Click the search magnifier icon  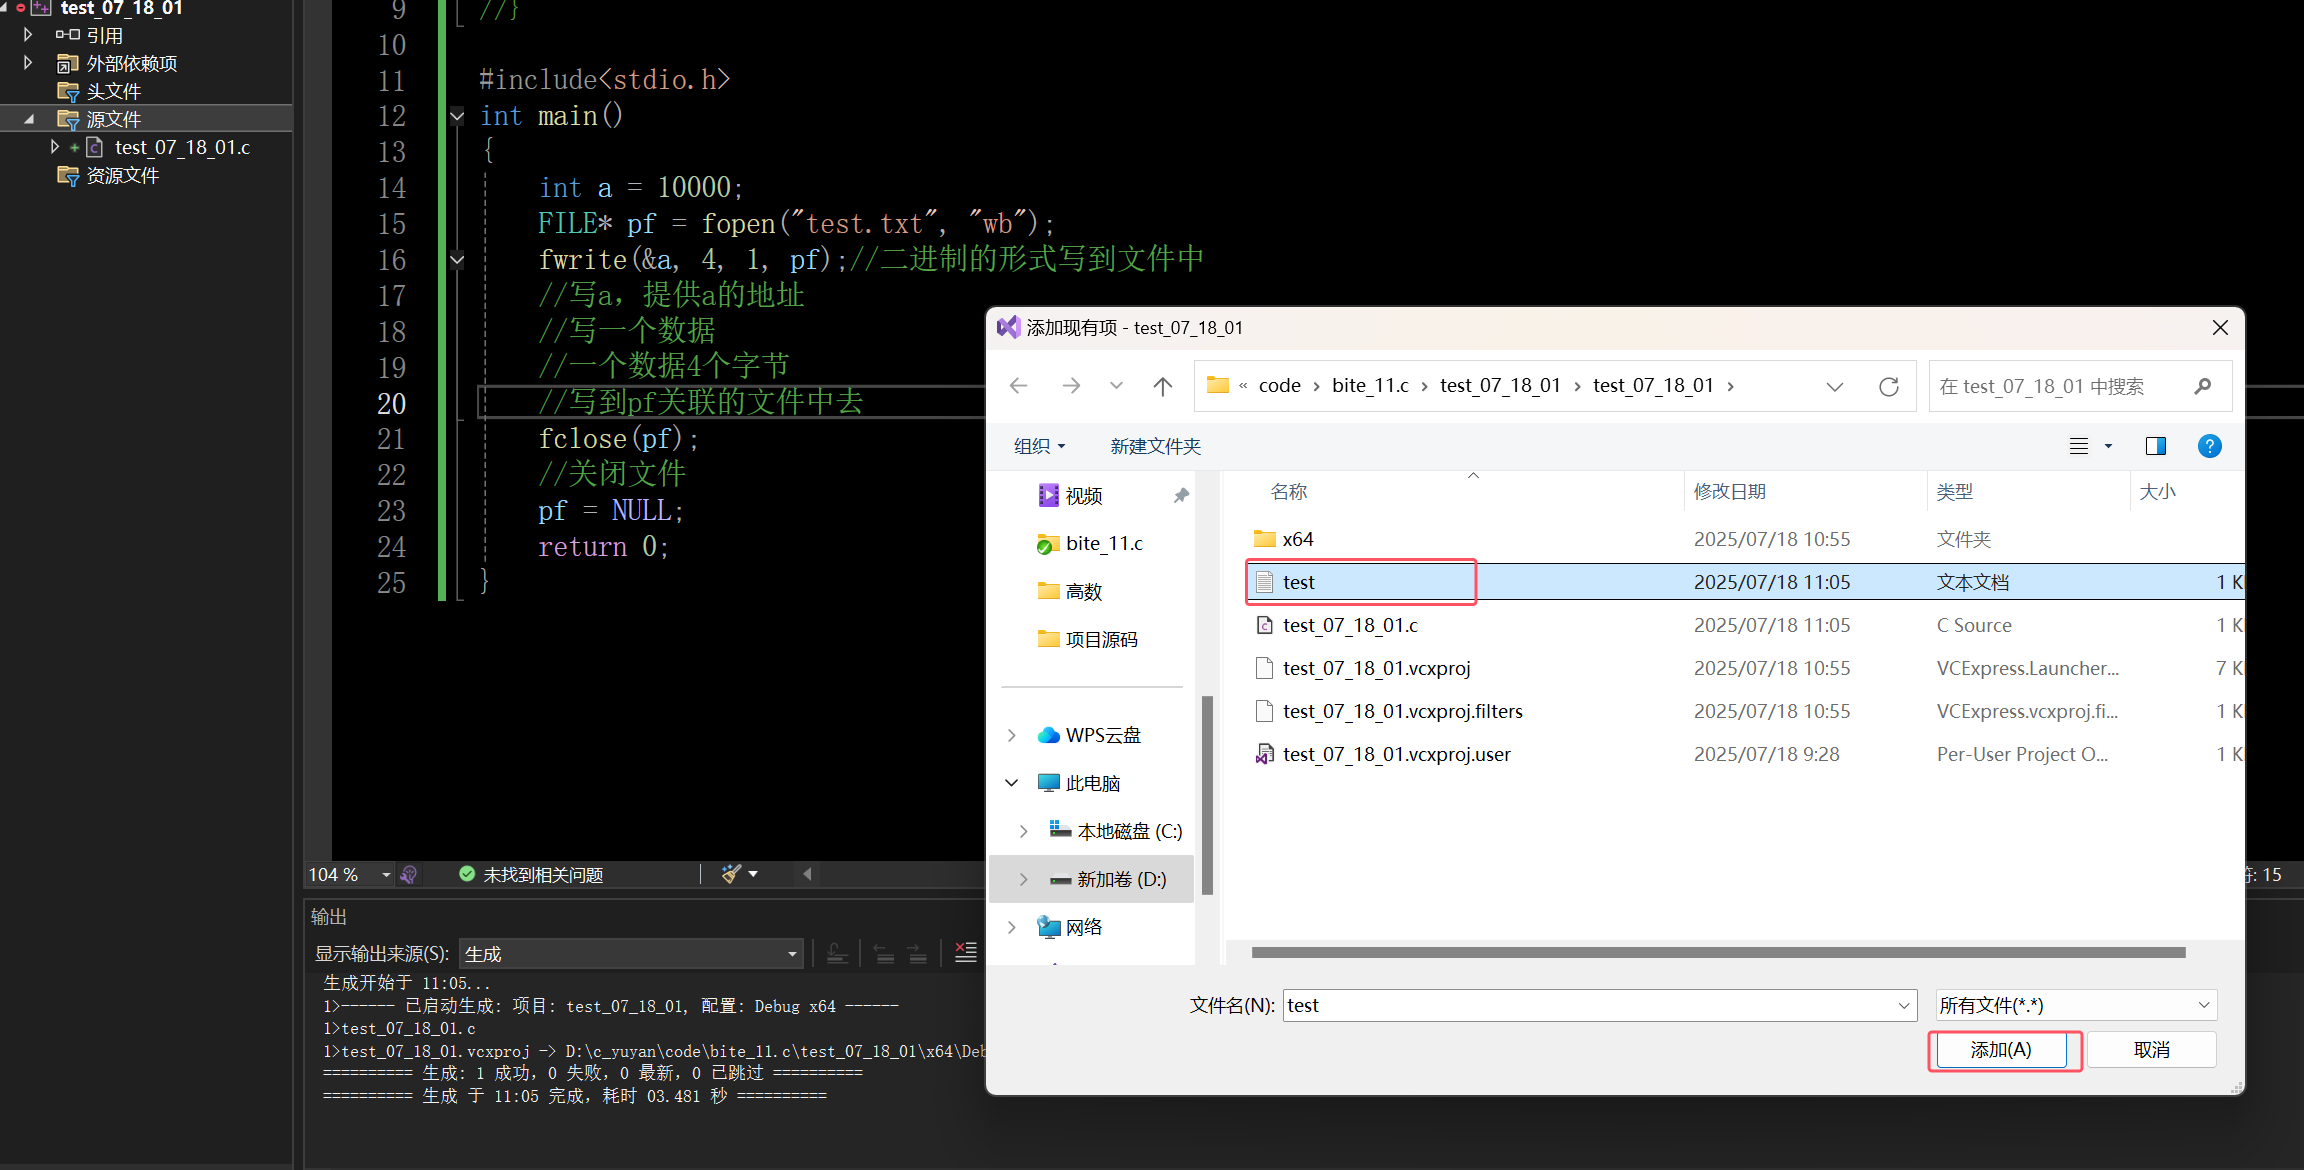[x=2203, y=386]
